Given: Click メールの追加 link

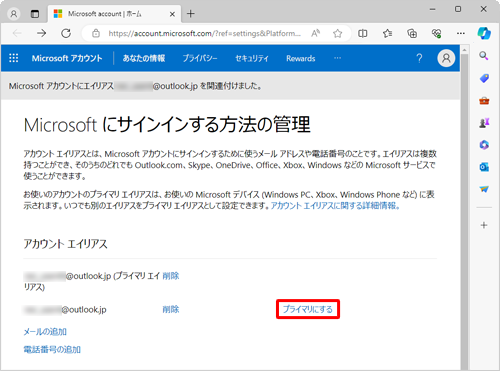Looking at the screenshot, I should click(45, 332).
